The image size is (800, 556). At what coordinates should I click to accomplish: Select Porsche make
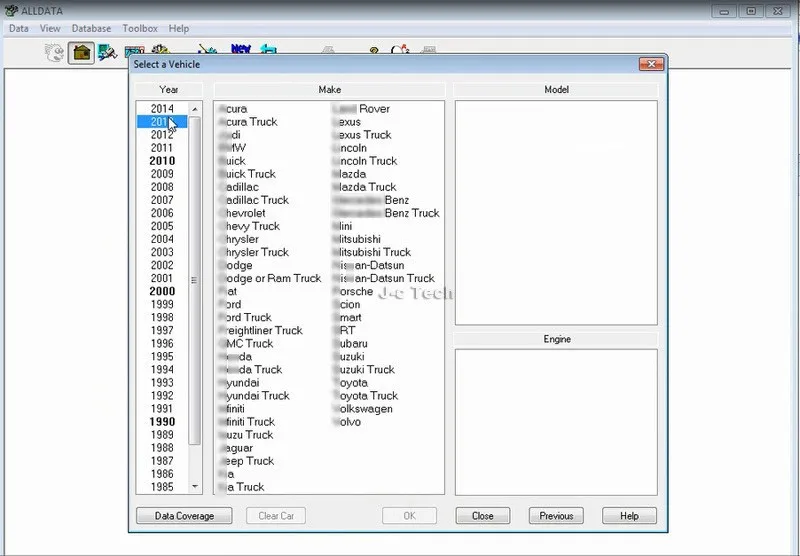(x=353, y=291)
